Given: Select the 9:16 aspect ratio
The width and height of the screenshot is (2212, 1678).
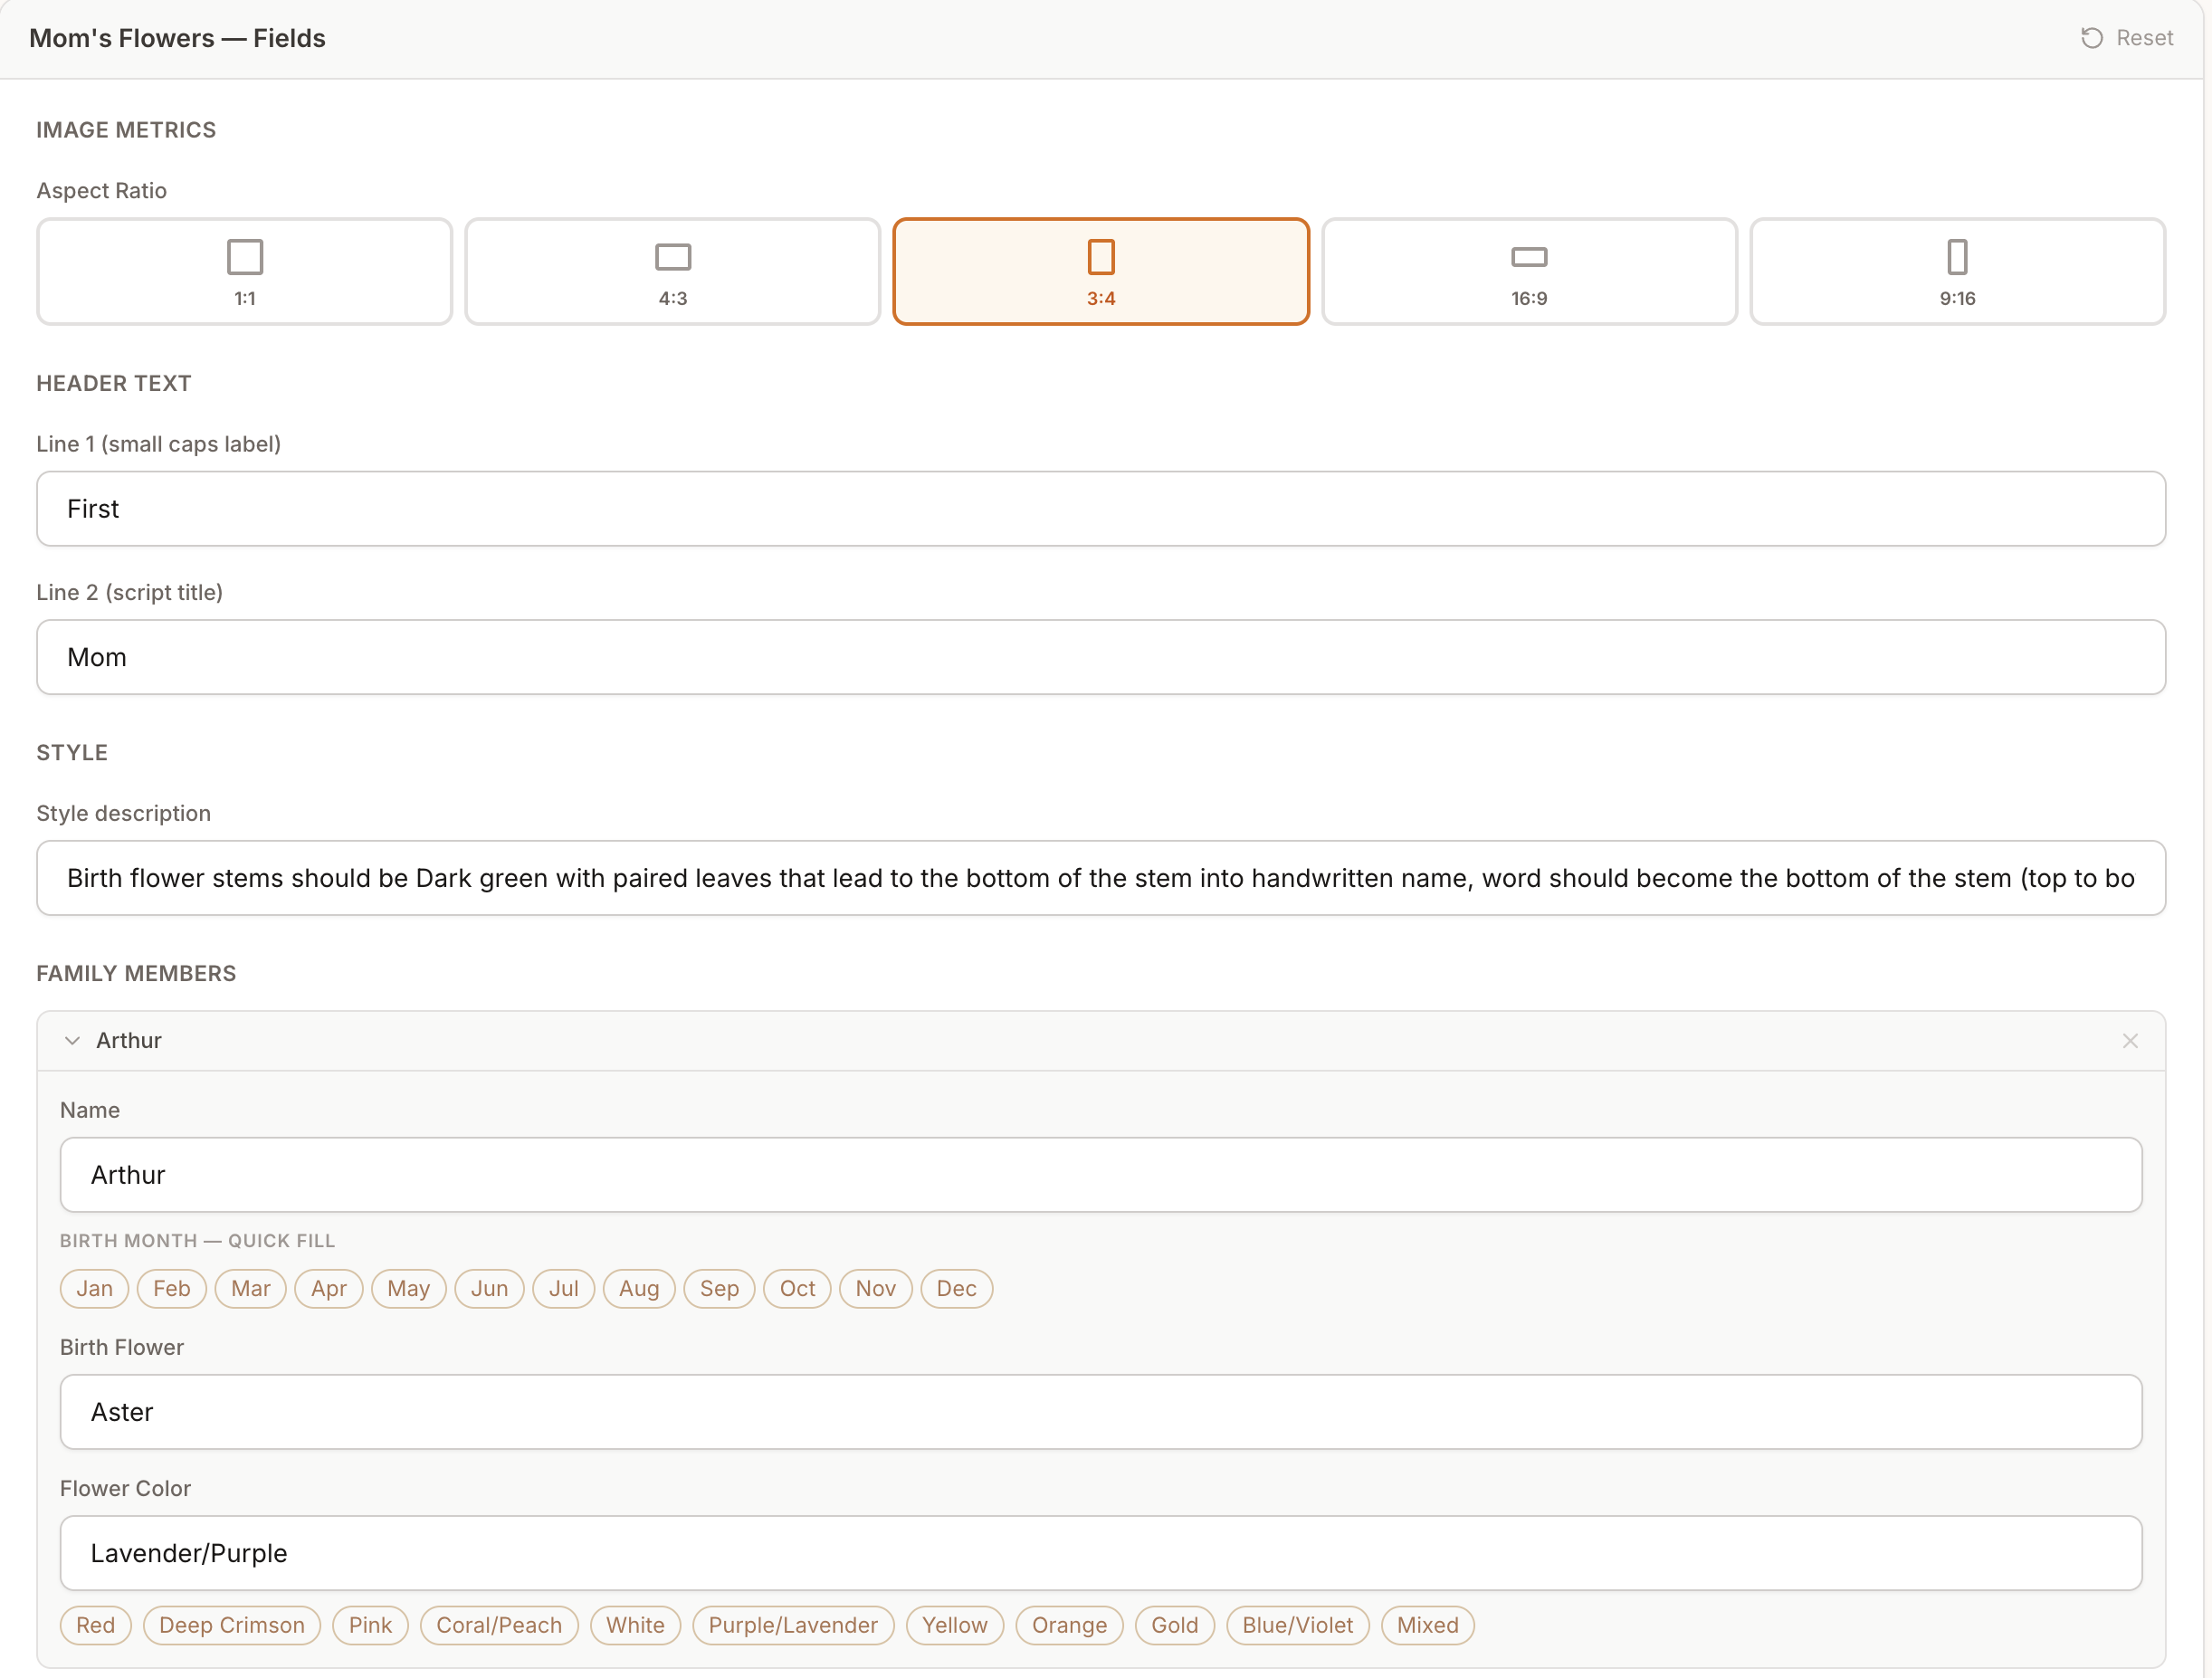Looking at the screenshot, I should 1957,271.
